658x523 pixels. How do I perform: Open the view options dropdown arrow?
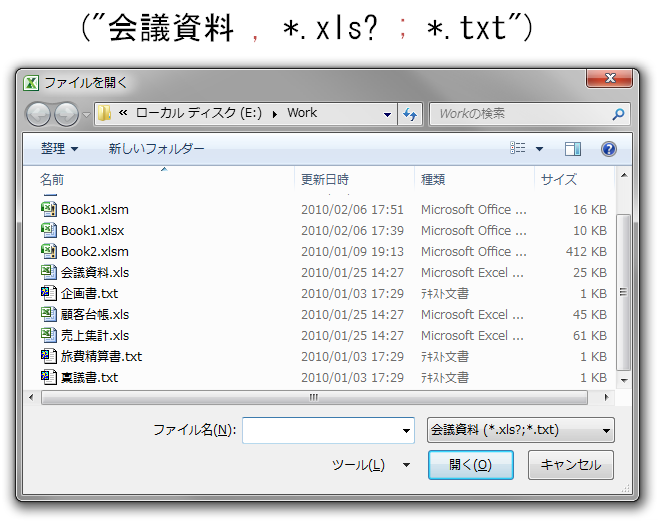539,149
